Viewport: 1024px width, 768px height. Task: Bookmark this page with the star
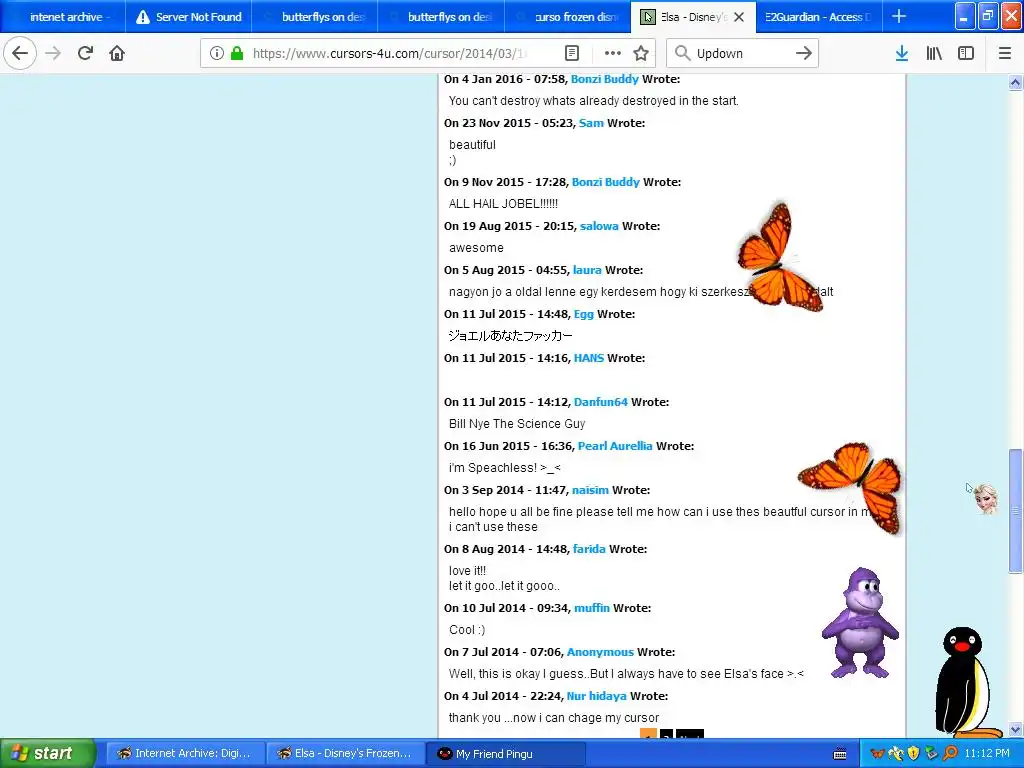pos(641,53)
